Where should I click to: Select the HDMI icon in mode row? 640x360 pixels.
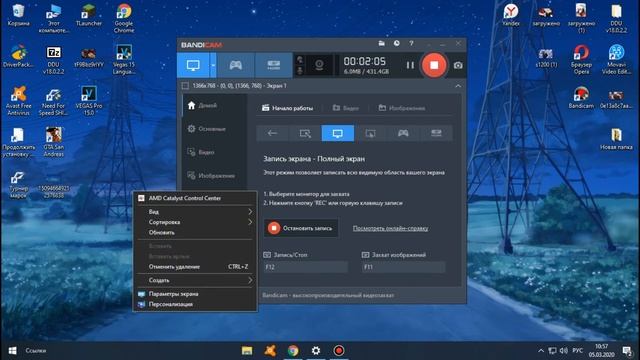(436, 133)
